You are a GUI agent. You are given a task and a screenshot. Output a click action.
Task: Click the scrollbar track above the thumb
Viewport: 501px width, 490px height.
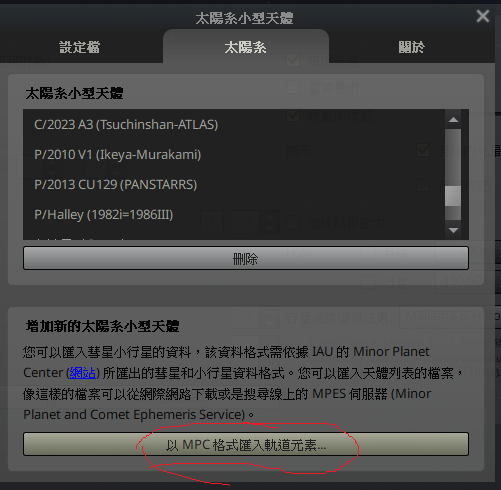click(x=453, y=157)
